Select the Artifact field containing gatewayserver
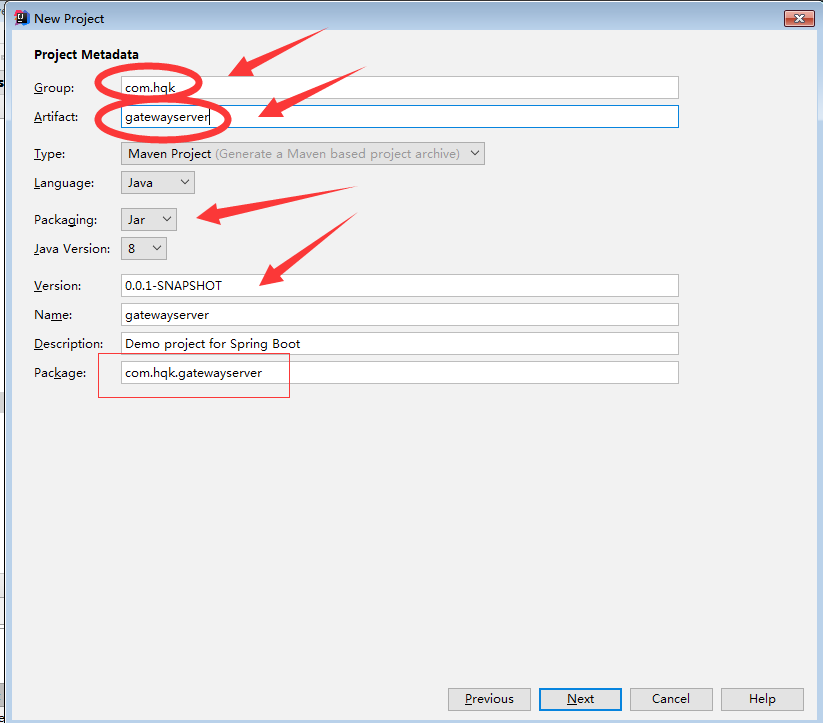 click(400, 116)
